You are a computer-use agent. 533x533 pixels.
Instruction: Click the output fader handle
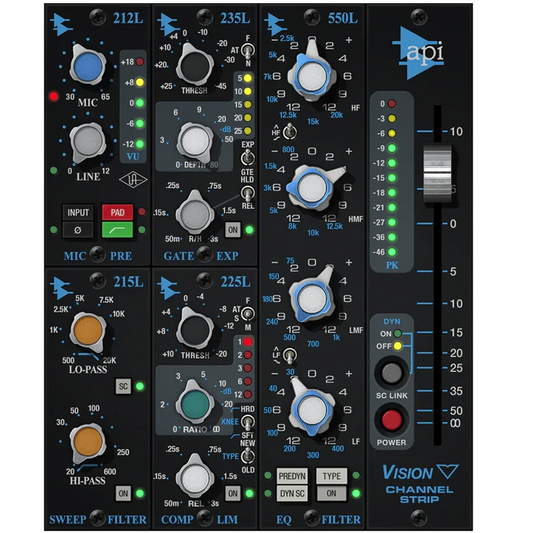[437, 175]
